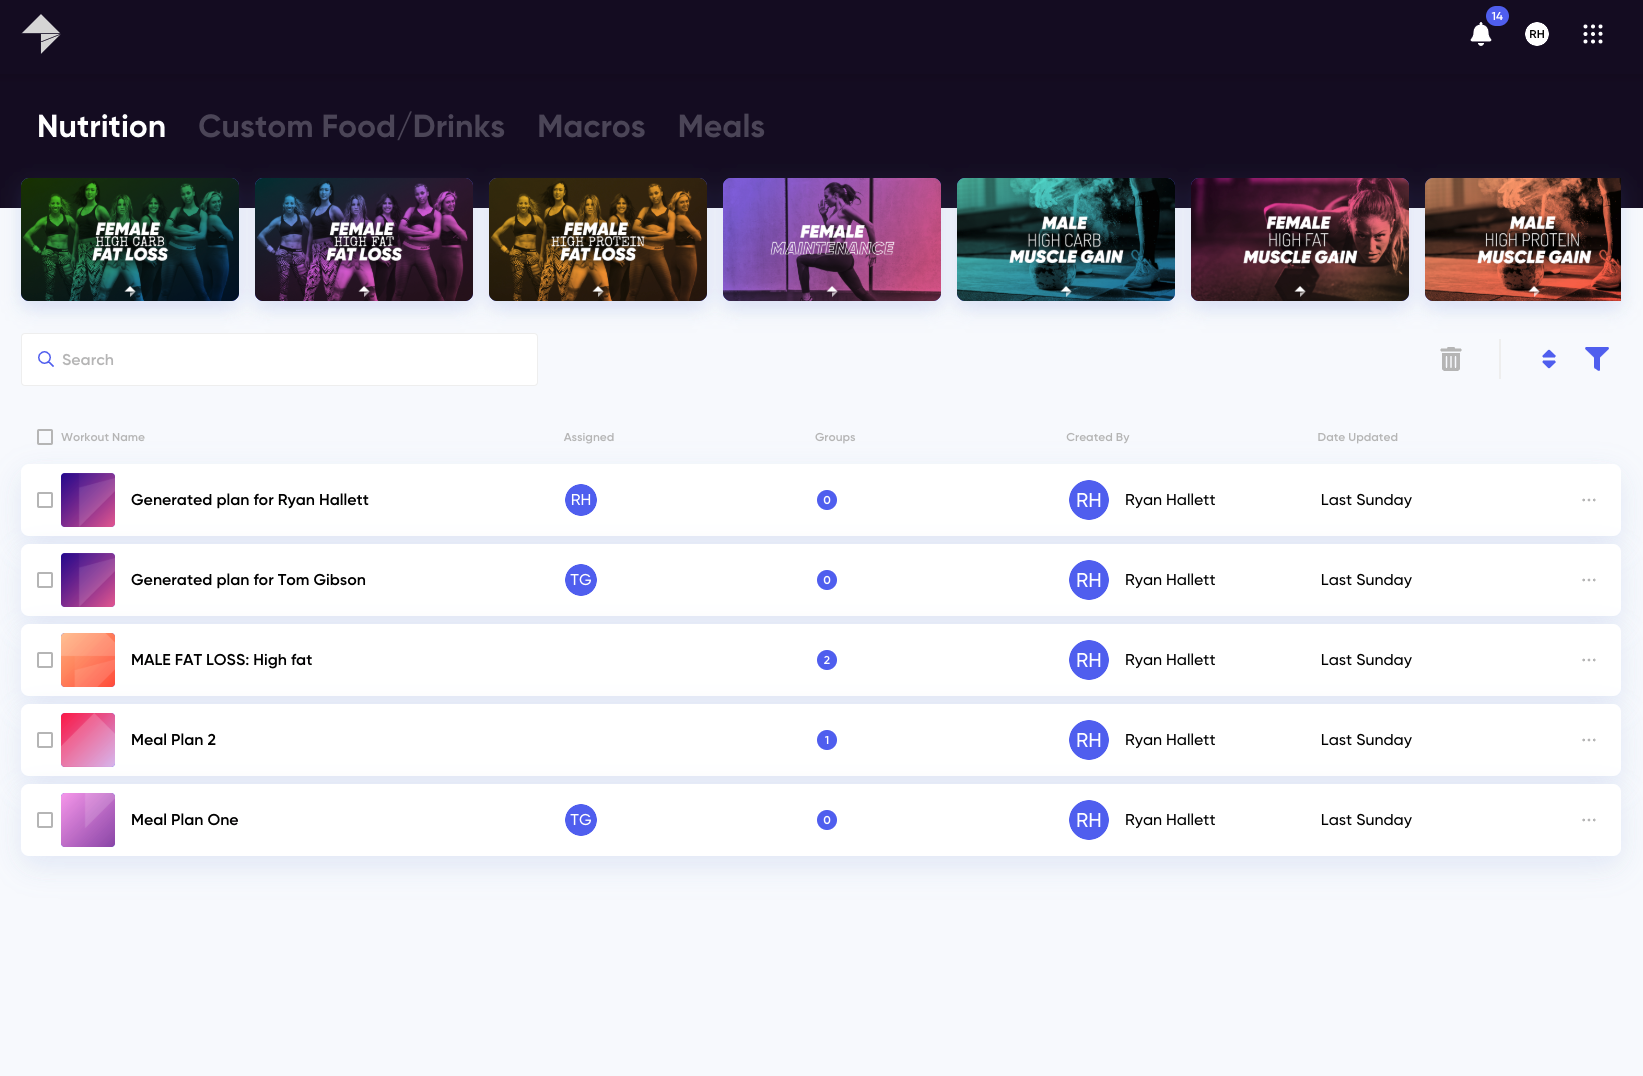Check Generated plan for Tom Gibson row
The image size is (1643, 1076).
(45, 580)
